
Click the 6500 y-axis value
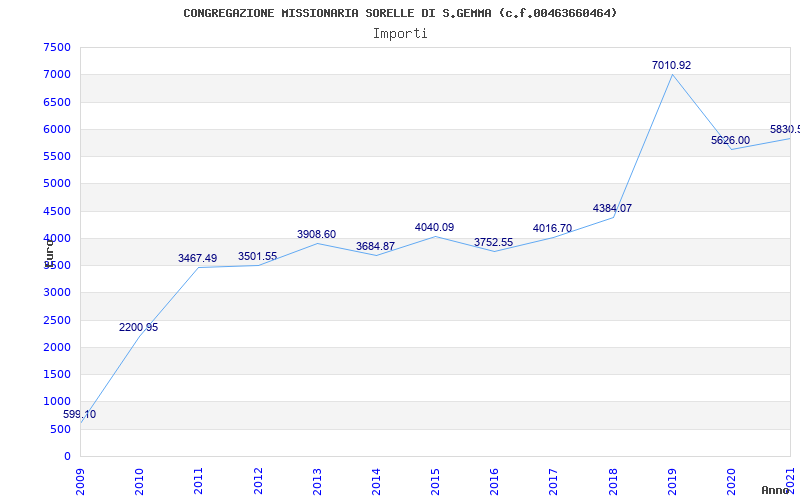click(57, 102)
